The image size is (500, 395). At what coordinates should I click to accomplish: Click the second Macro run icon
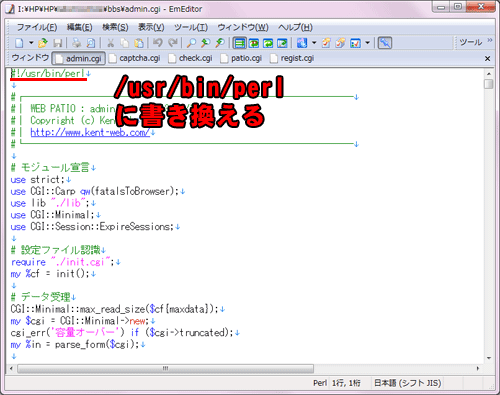point(340,43)
